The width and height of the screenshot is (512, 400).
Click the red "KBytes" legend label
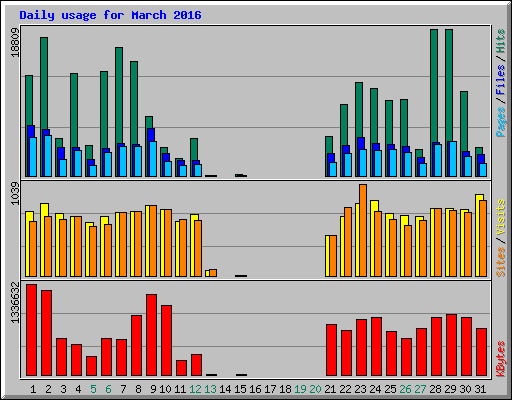click(501, 359)
